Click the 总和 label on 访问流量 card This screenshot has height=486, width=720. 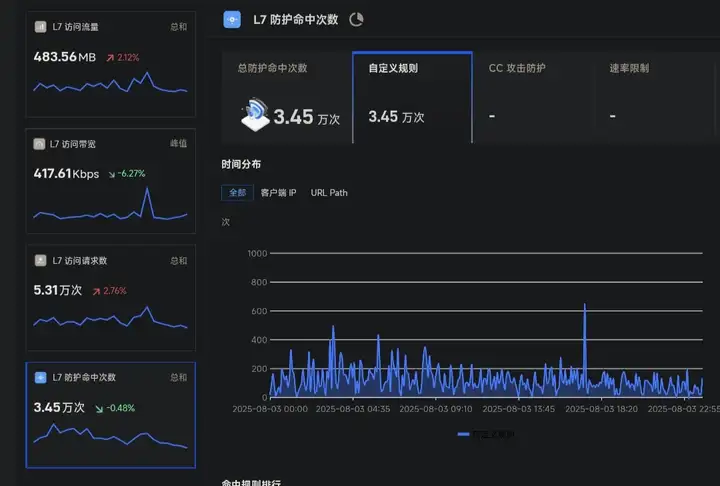click(x=179, y=27)
